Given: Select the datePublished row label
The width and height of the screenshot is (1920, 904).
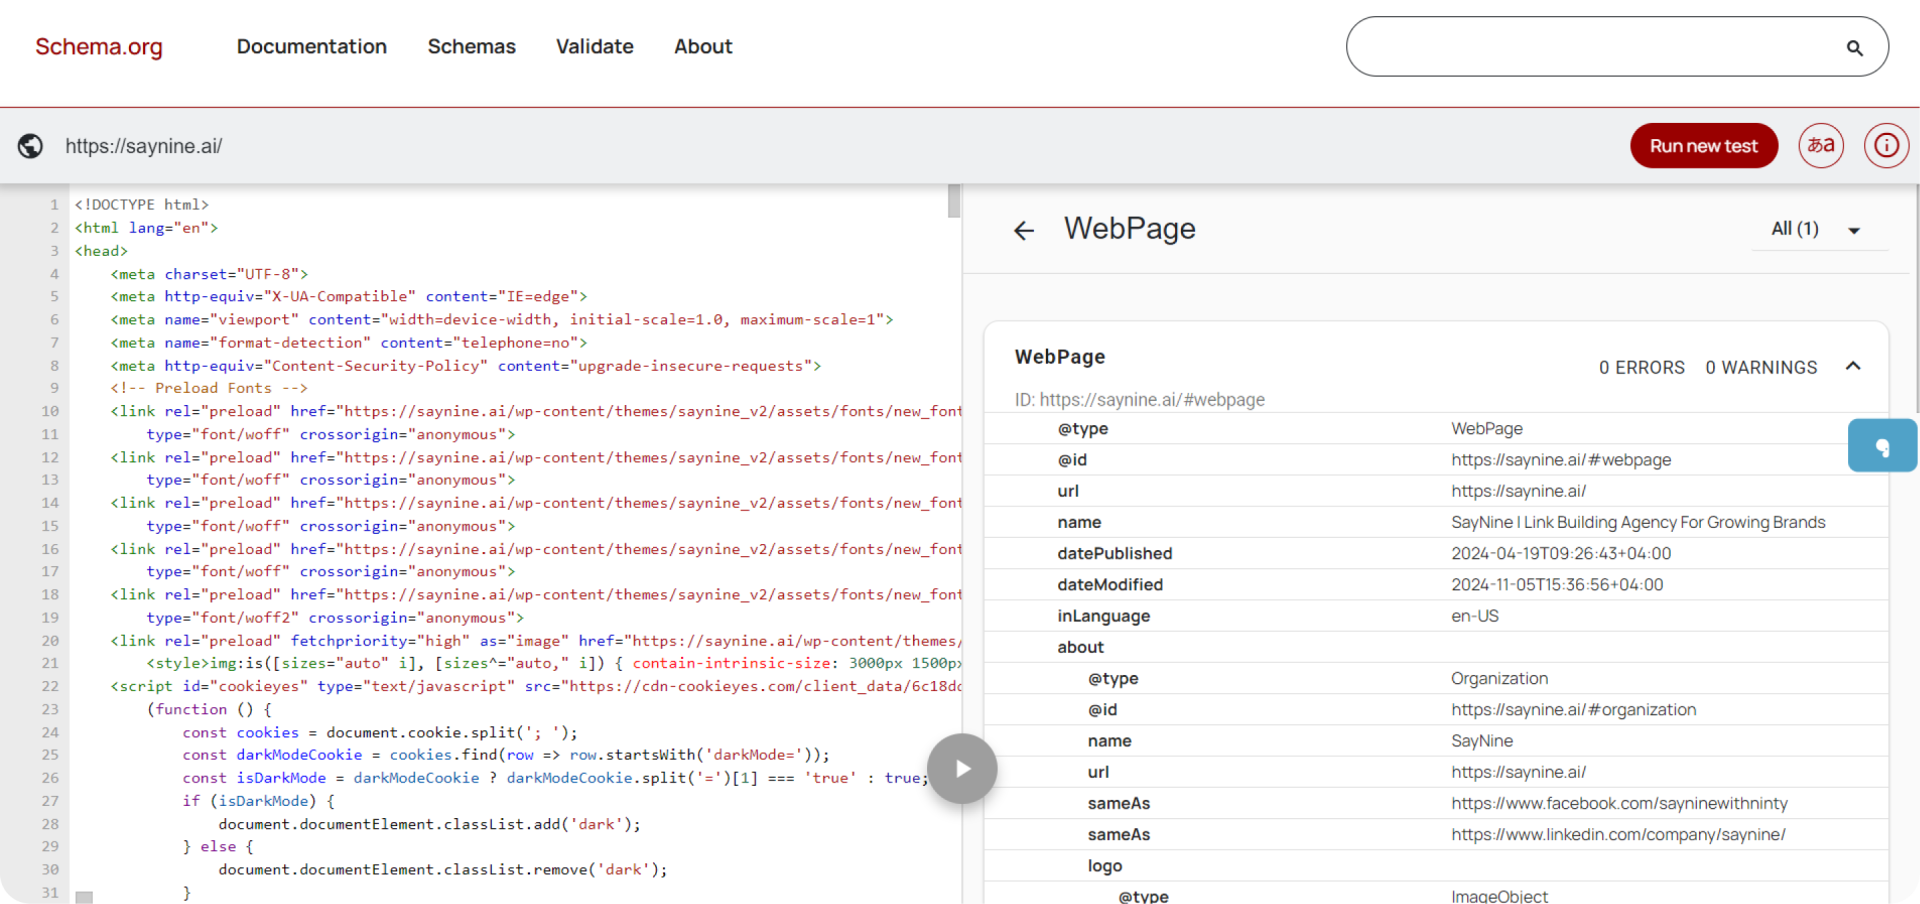Looking at the screenshot, I should [1115, 553].
